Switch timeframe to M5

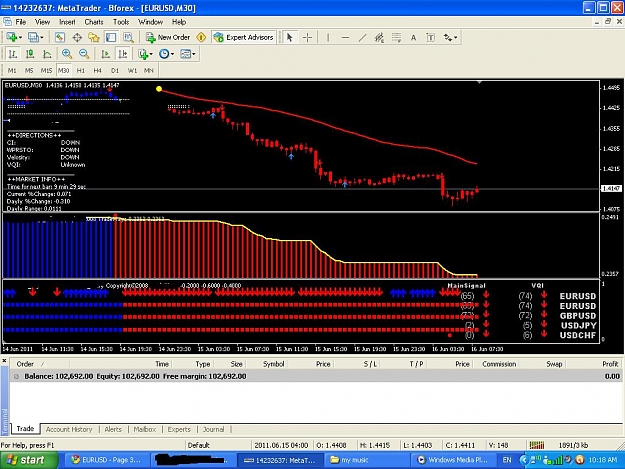pos(29,71)
